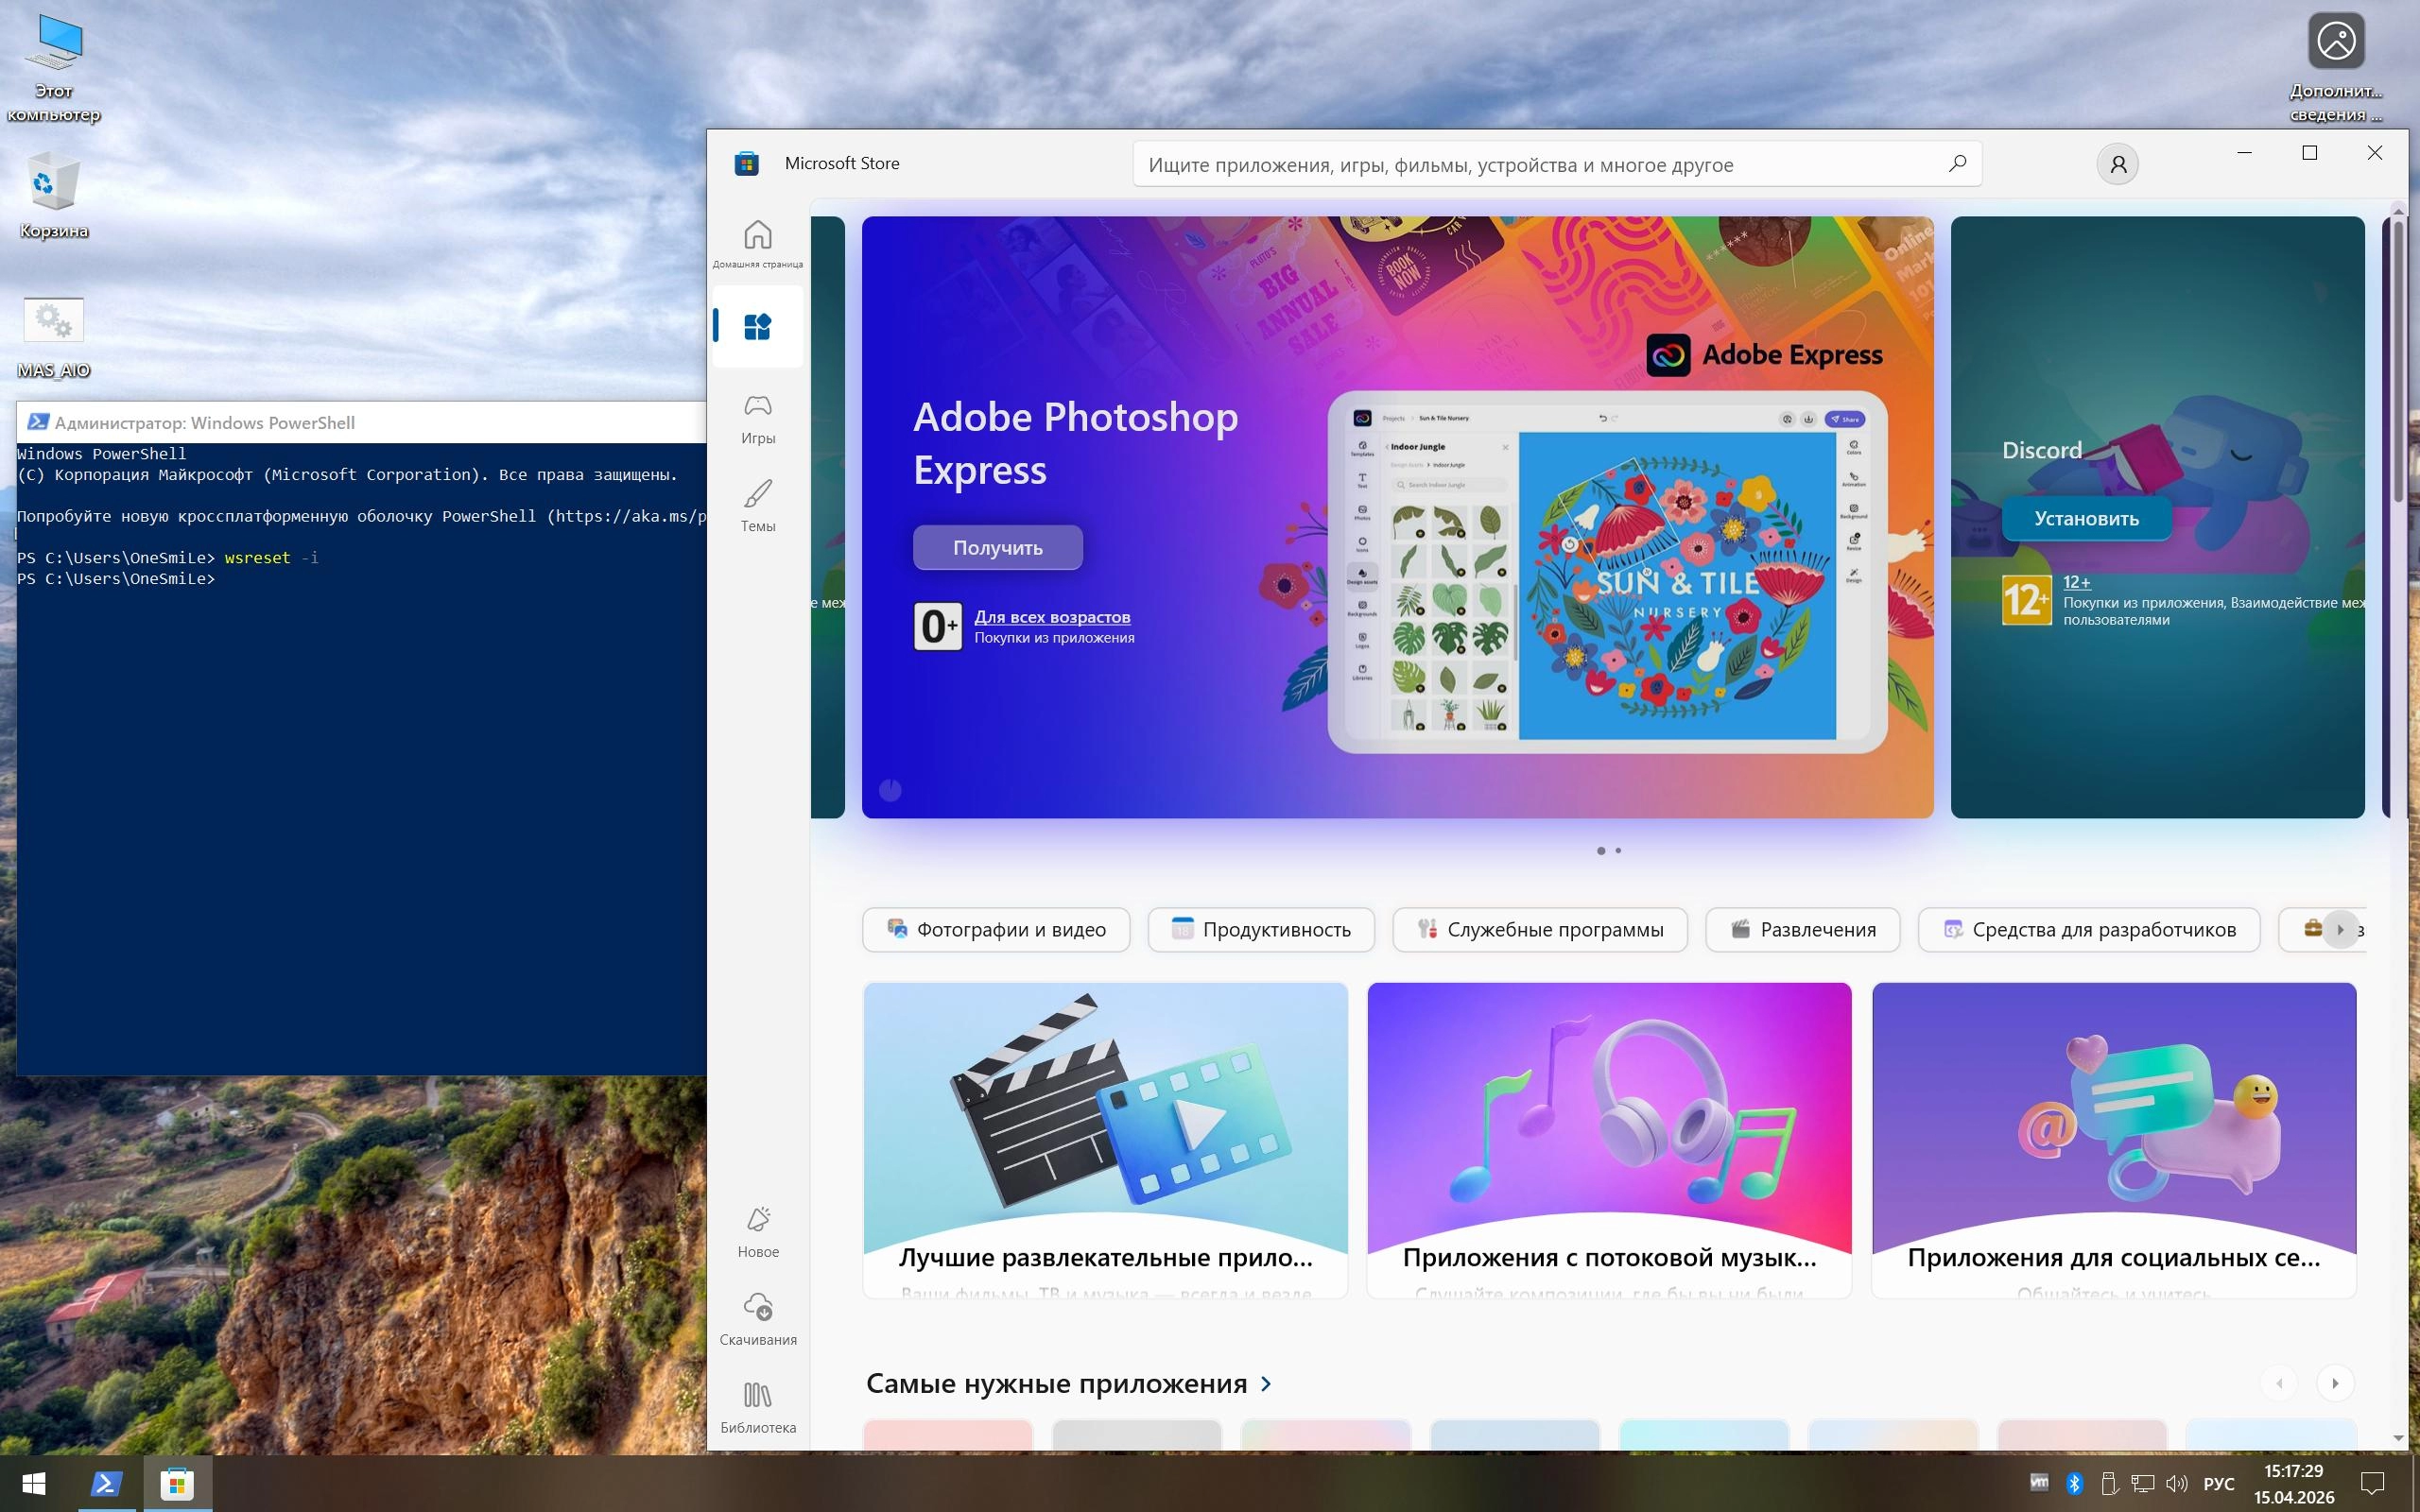Open the Games section icon

757,406
